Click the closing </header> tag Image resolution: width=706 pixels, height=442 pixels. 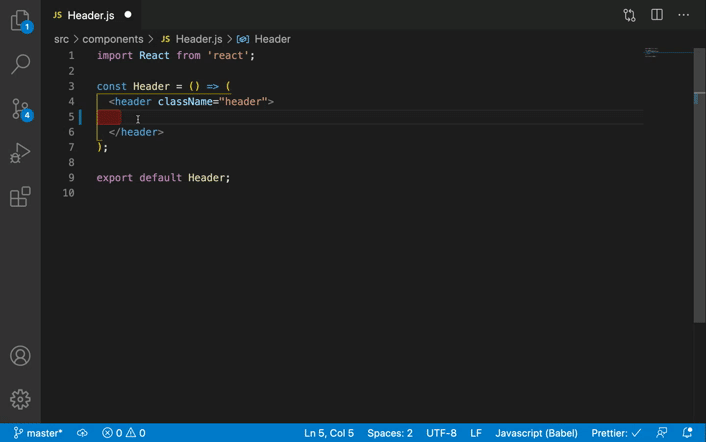[136, 132]
